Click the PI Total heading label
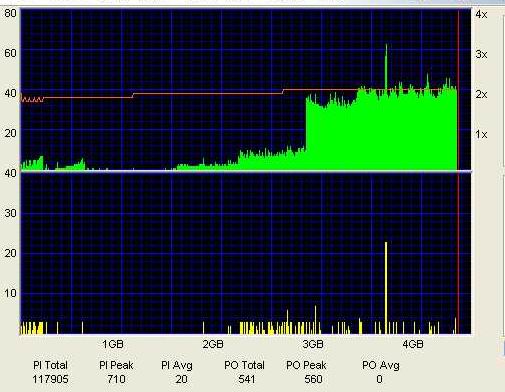The height and width of the screenshot is (392, 505). tap(50, 365)
